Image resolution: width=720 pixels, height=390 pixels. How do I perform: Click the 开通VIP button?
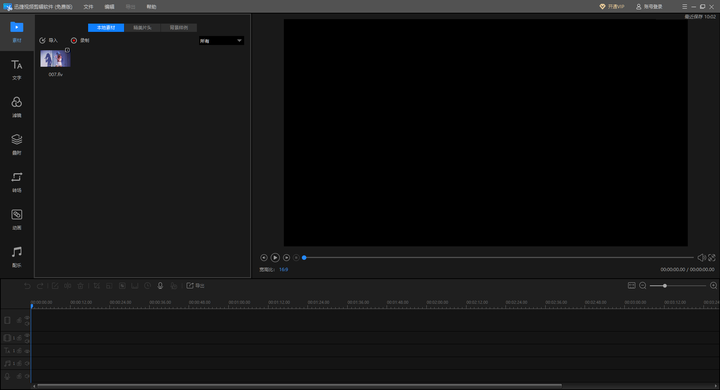[x=612, y=6]
